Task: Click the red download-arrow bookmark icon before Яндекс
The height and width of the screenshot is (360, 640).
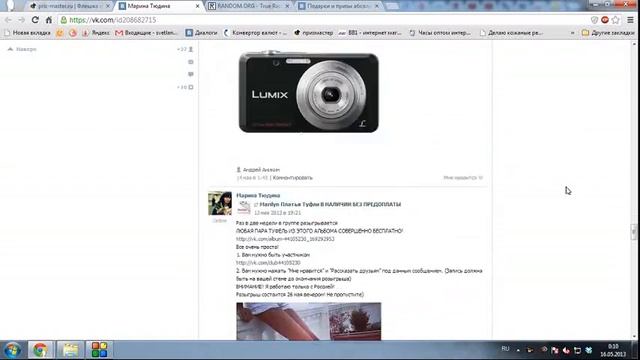Action: click(x=85, y=33)
